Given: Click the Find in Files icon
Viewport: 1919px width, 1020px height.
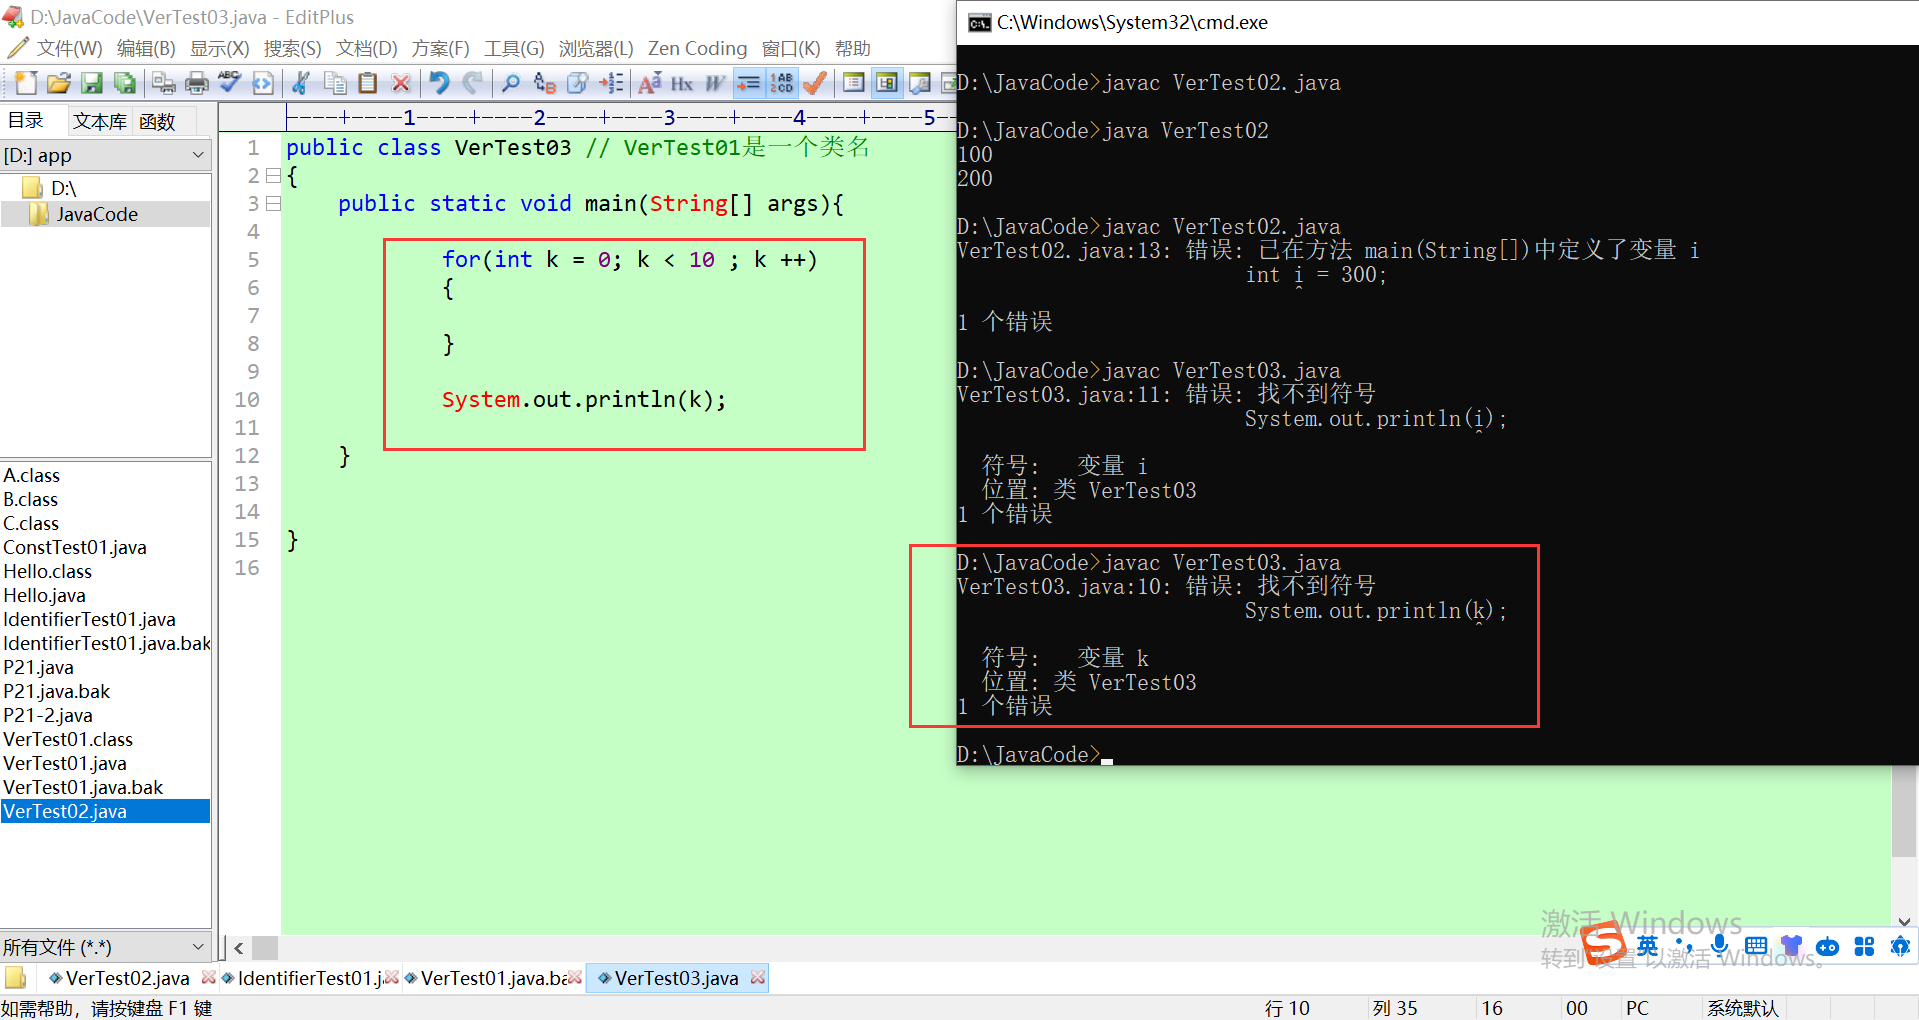Looking at the screenshot, I should (578, 83).
